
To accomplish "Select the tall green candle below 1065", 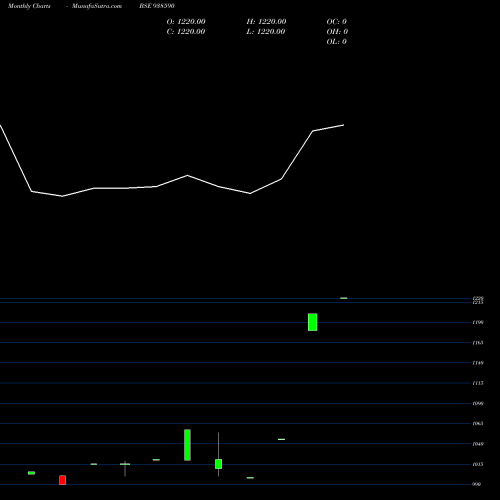I will click(x=188, y=445).
